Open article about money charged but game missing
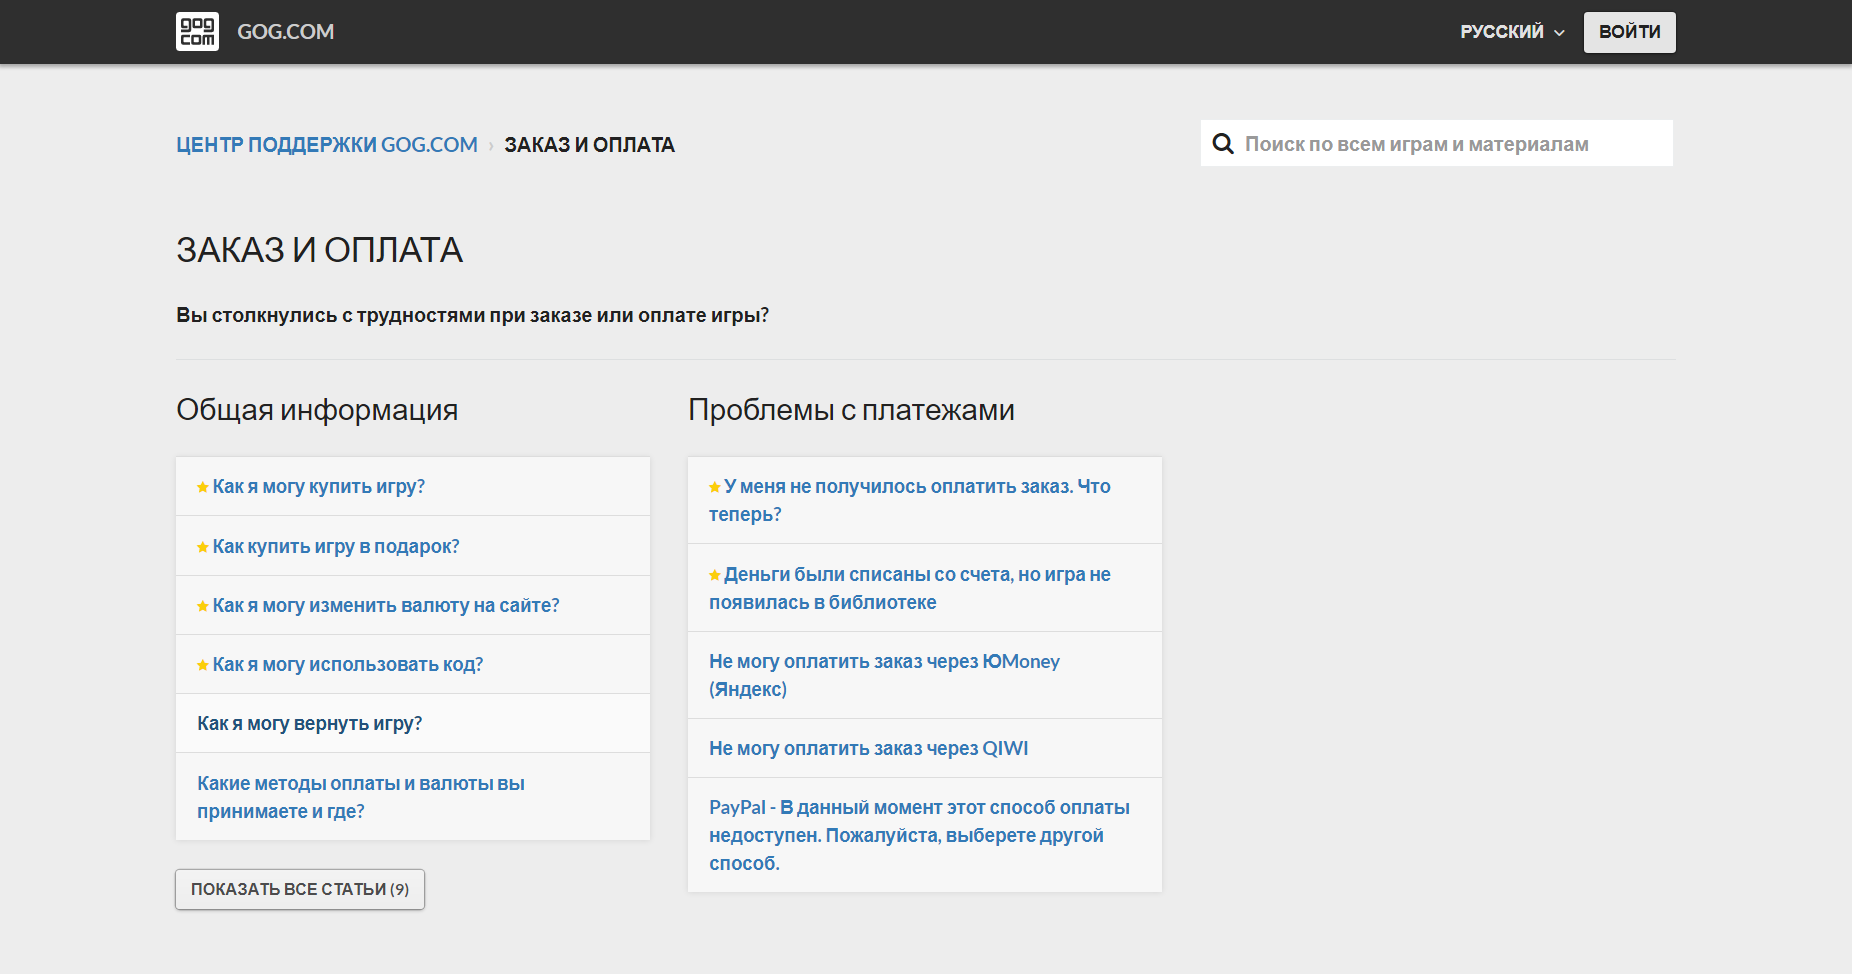The image size is (1852, 974). pyautogui.click(x=909, y=588)
